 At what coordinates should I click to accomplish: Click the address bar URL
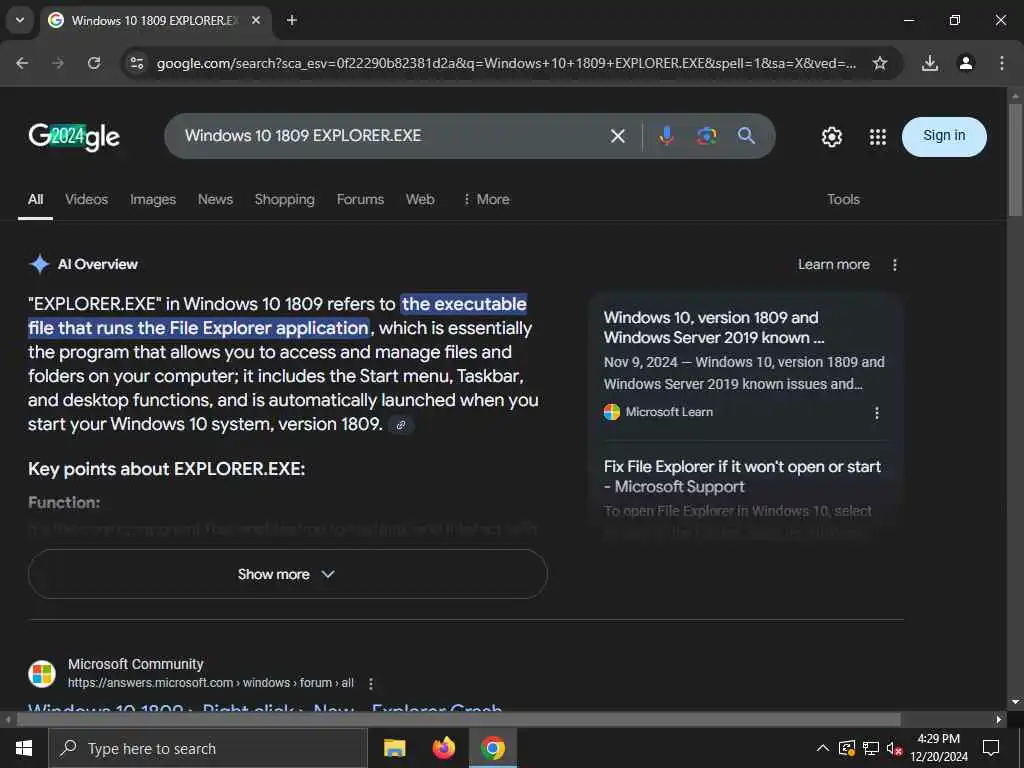(506, 63)
